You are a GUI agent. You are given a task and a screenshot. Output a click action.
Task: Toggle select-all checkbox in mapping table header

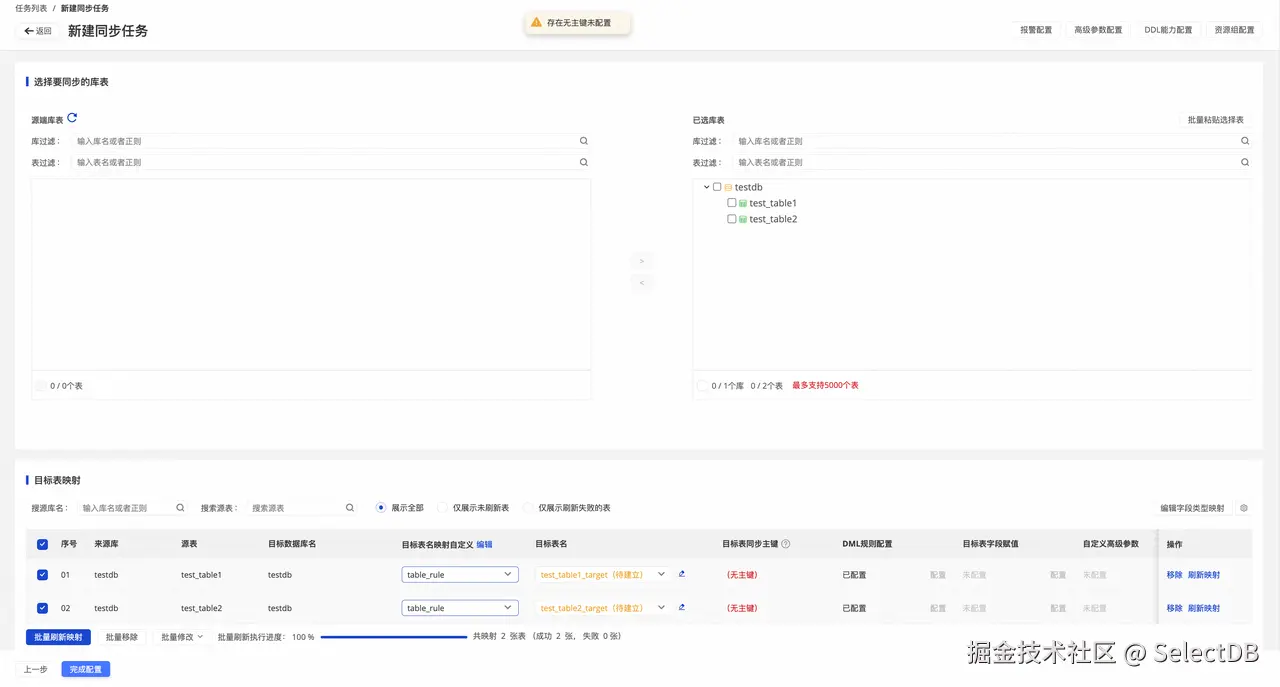(x=42, y=545)
